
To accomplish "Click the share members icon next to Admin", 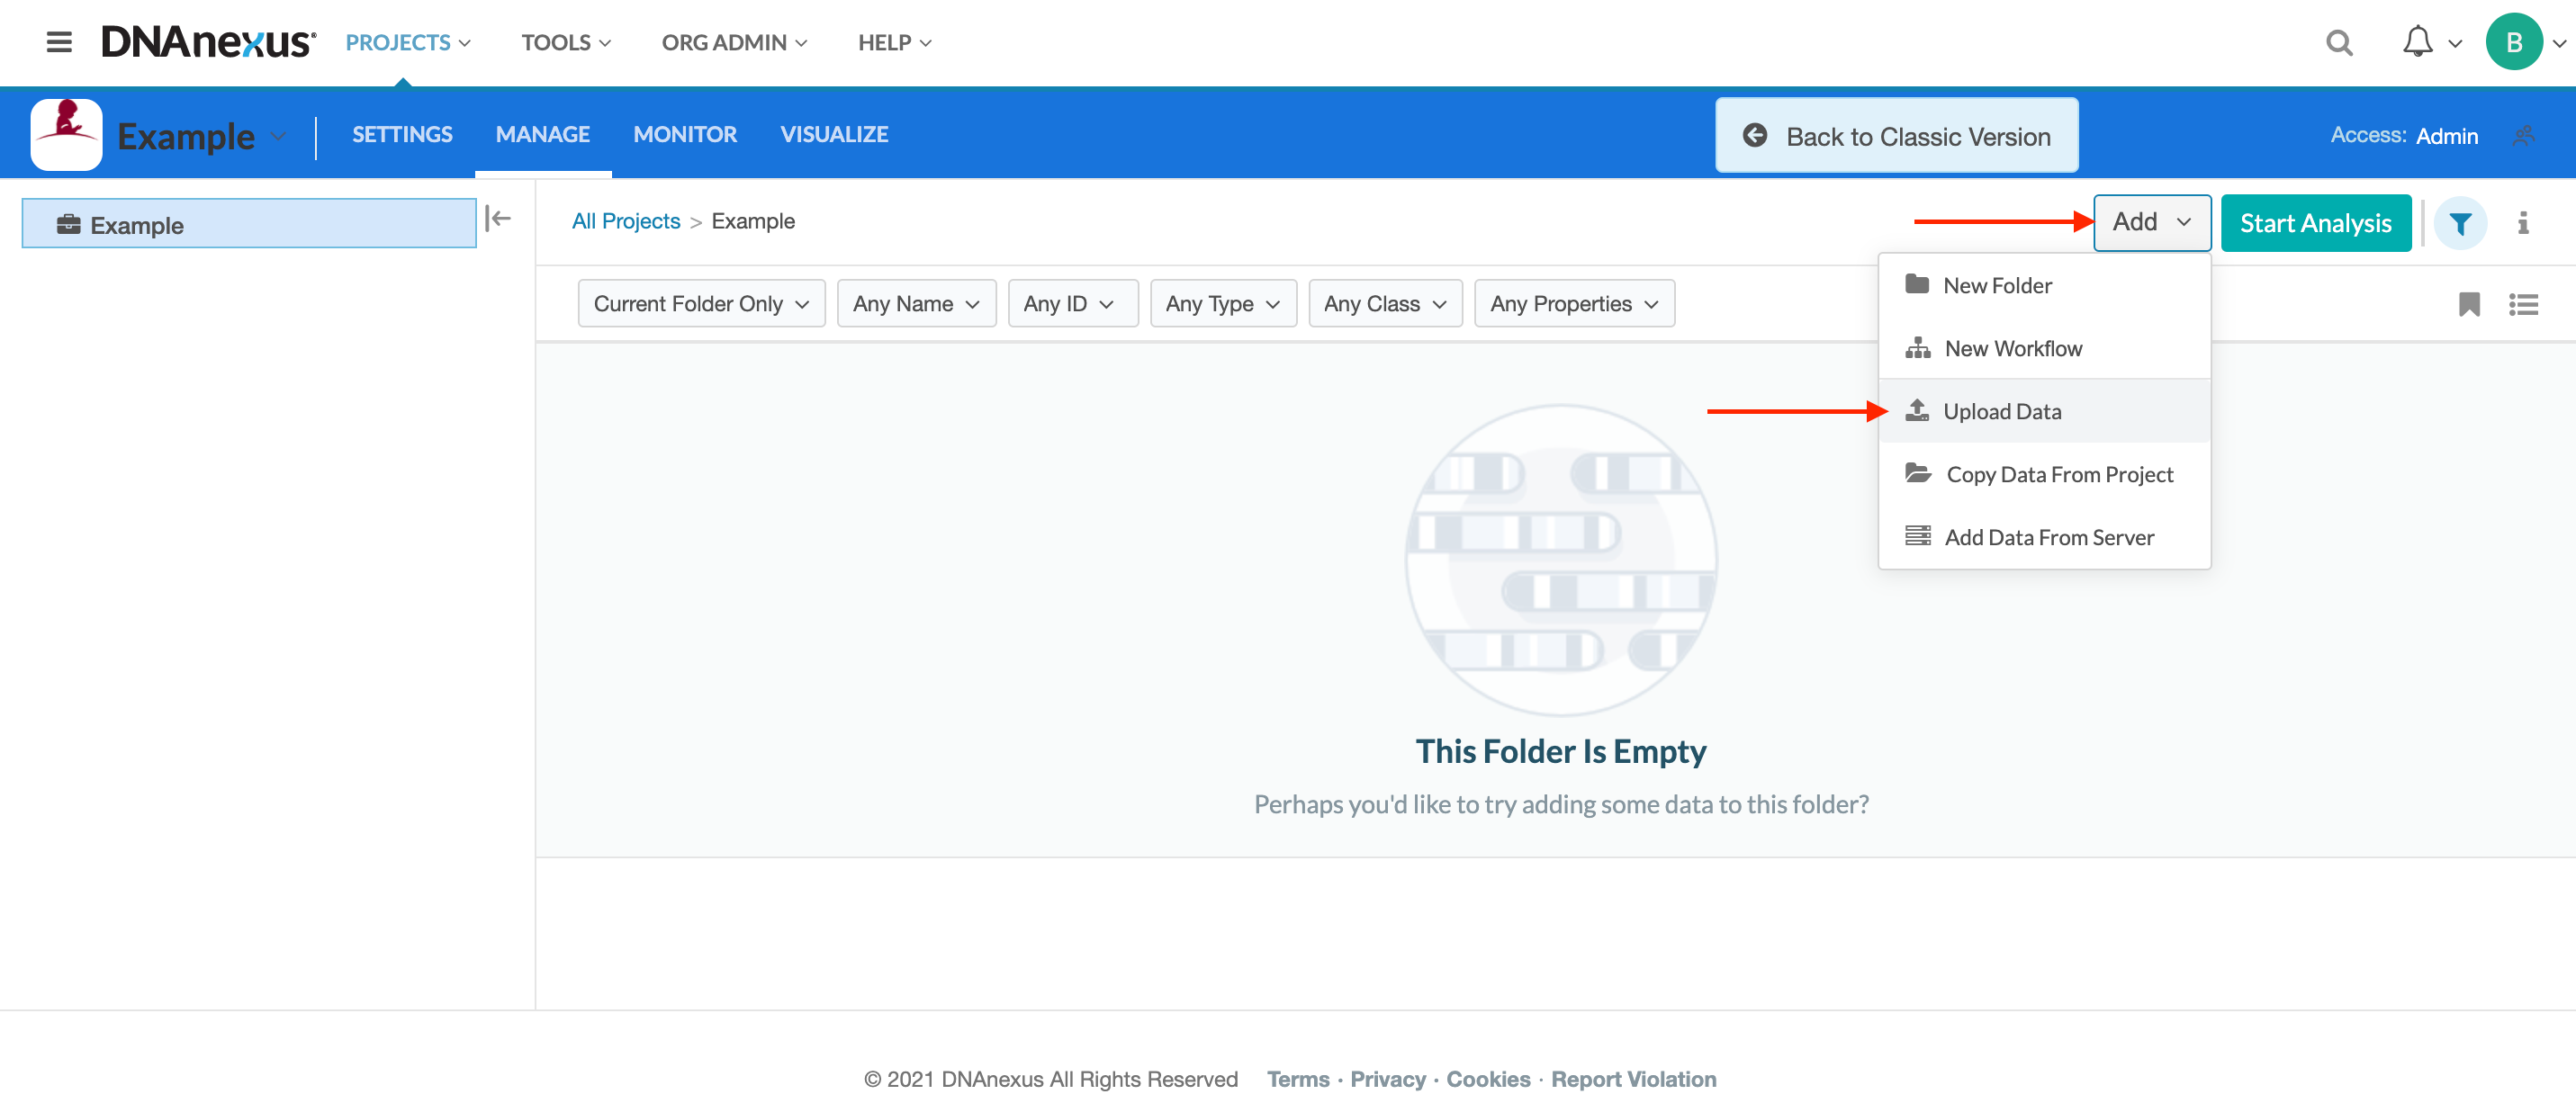I will click(2523, 135).
